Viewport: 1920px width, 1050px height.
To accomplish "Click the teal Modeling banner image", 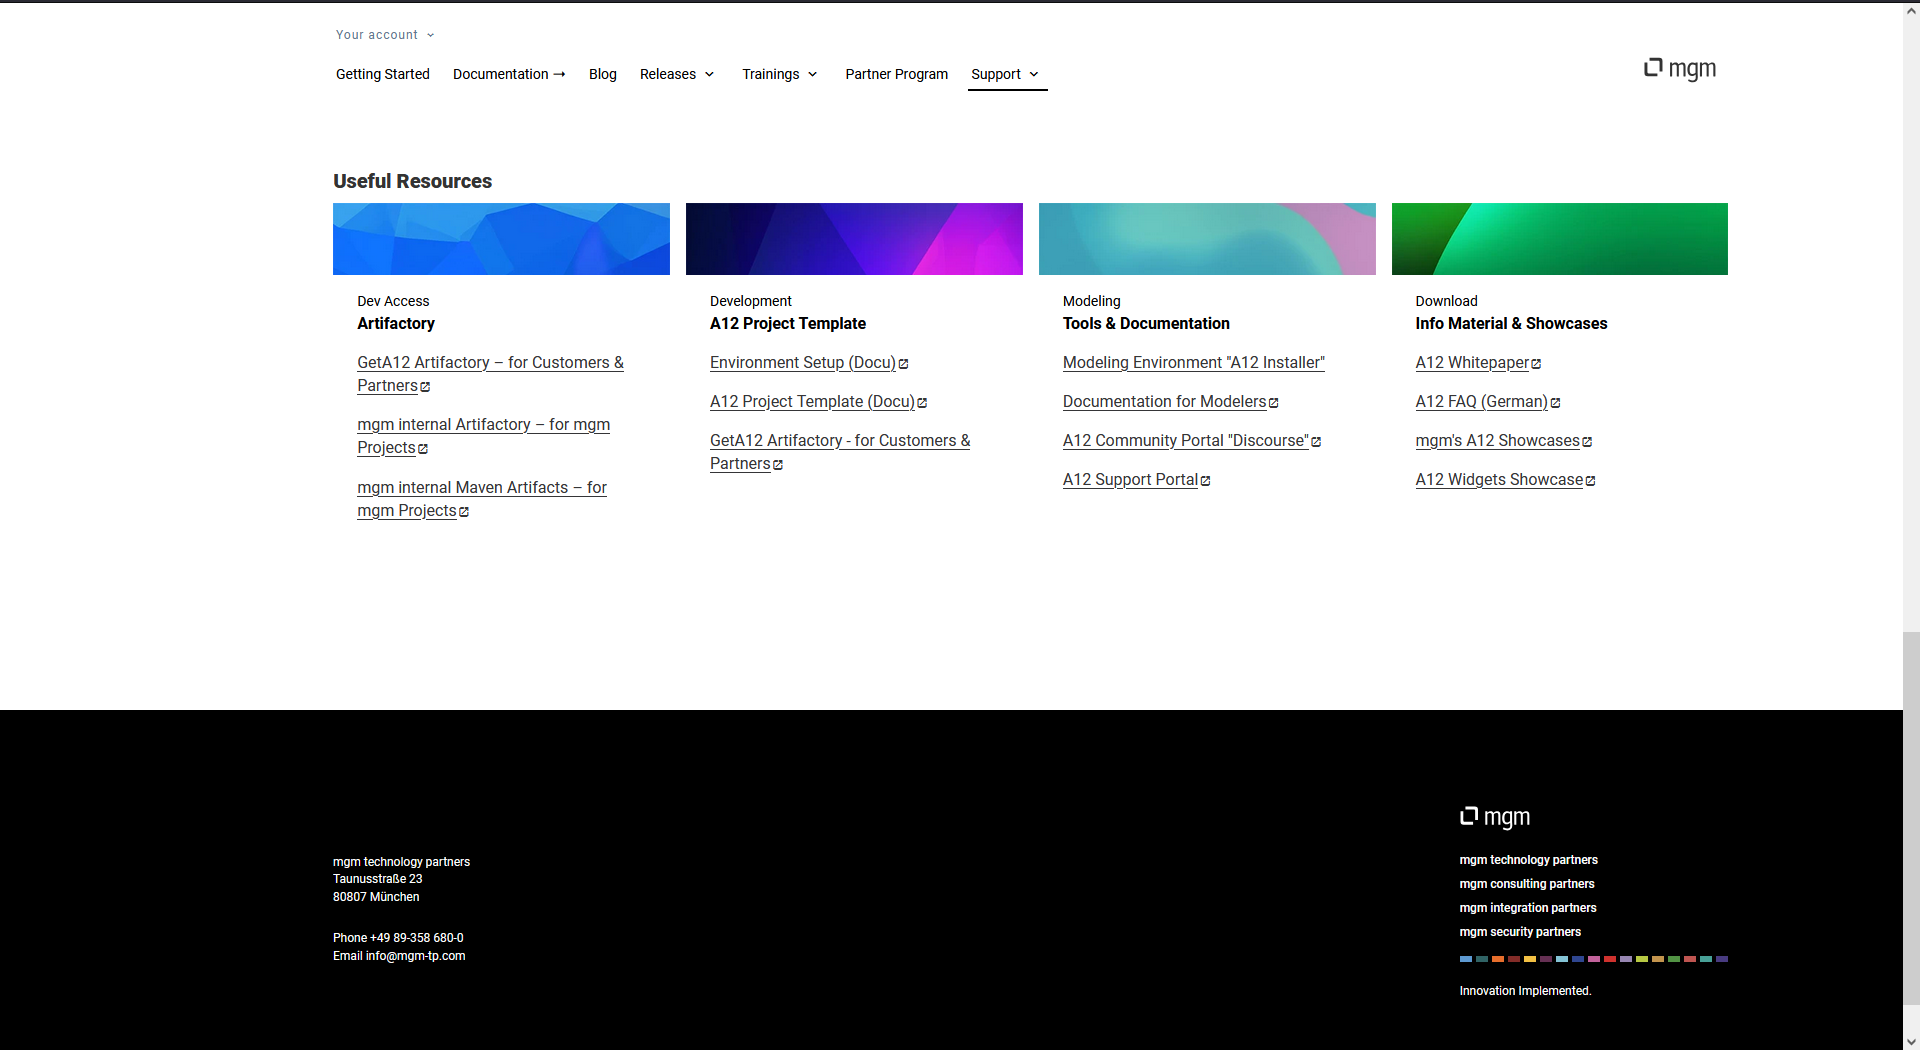I will tap(1207, 239).
